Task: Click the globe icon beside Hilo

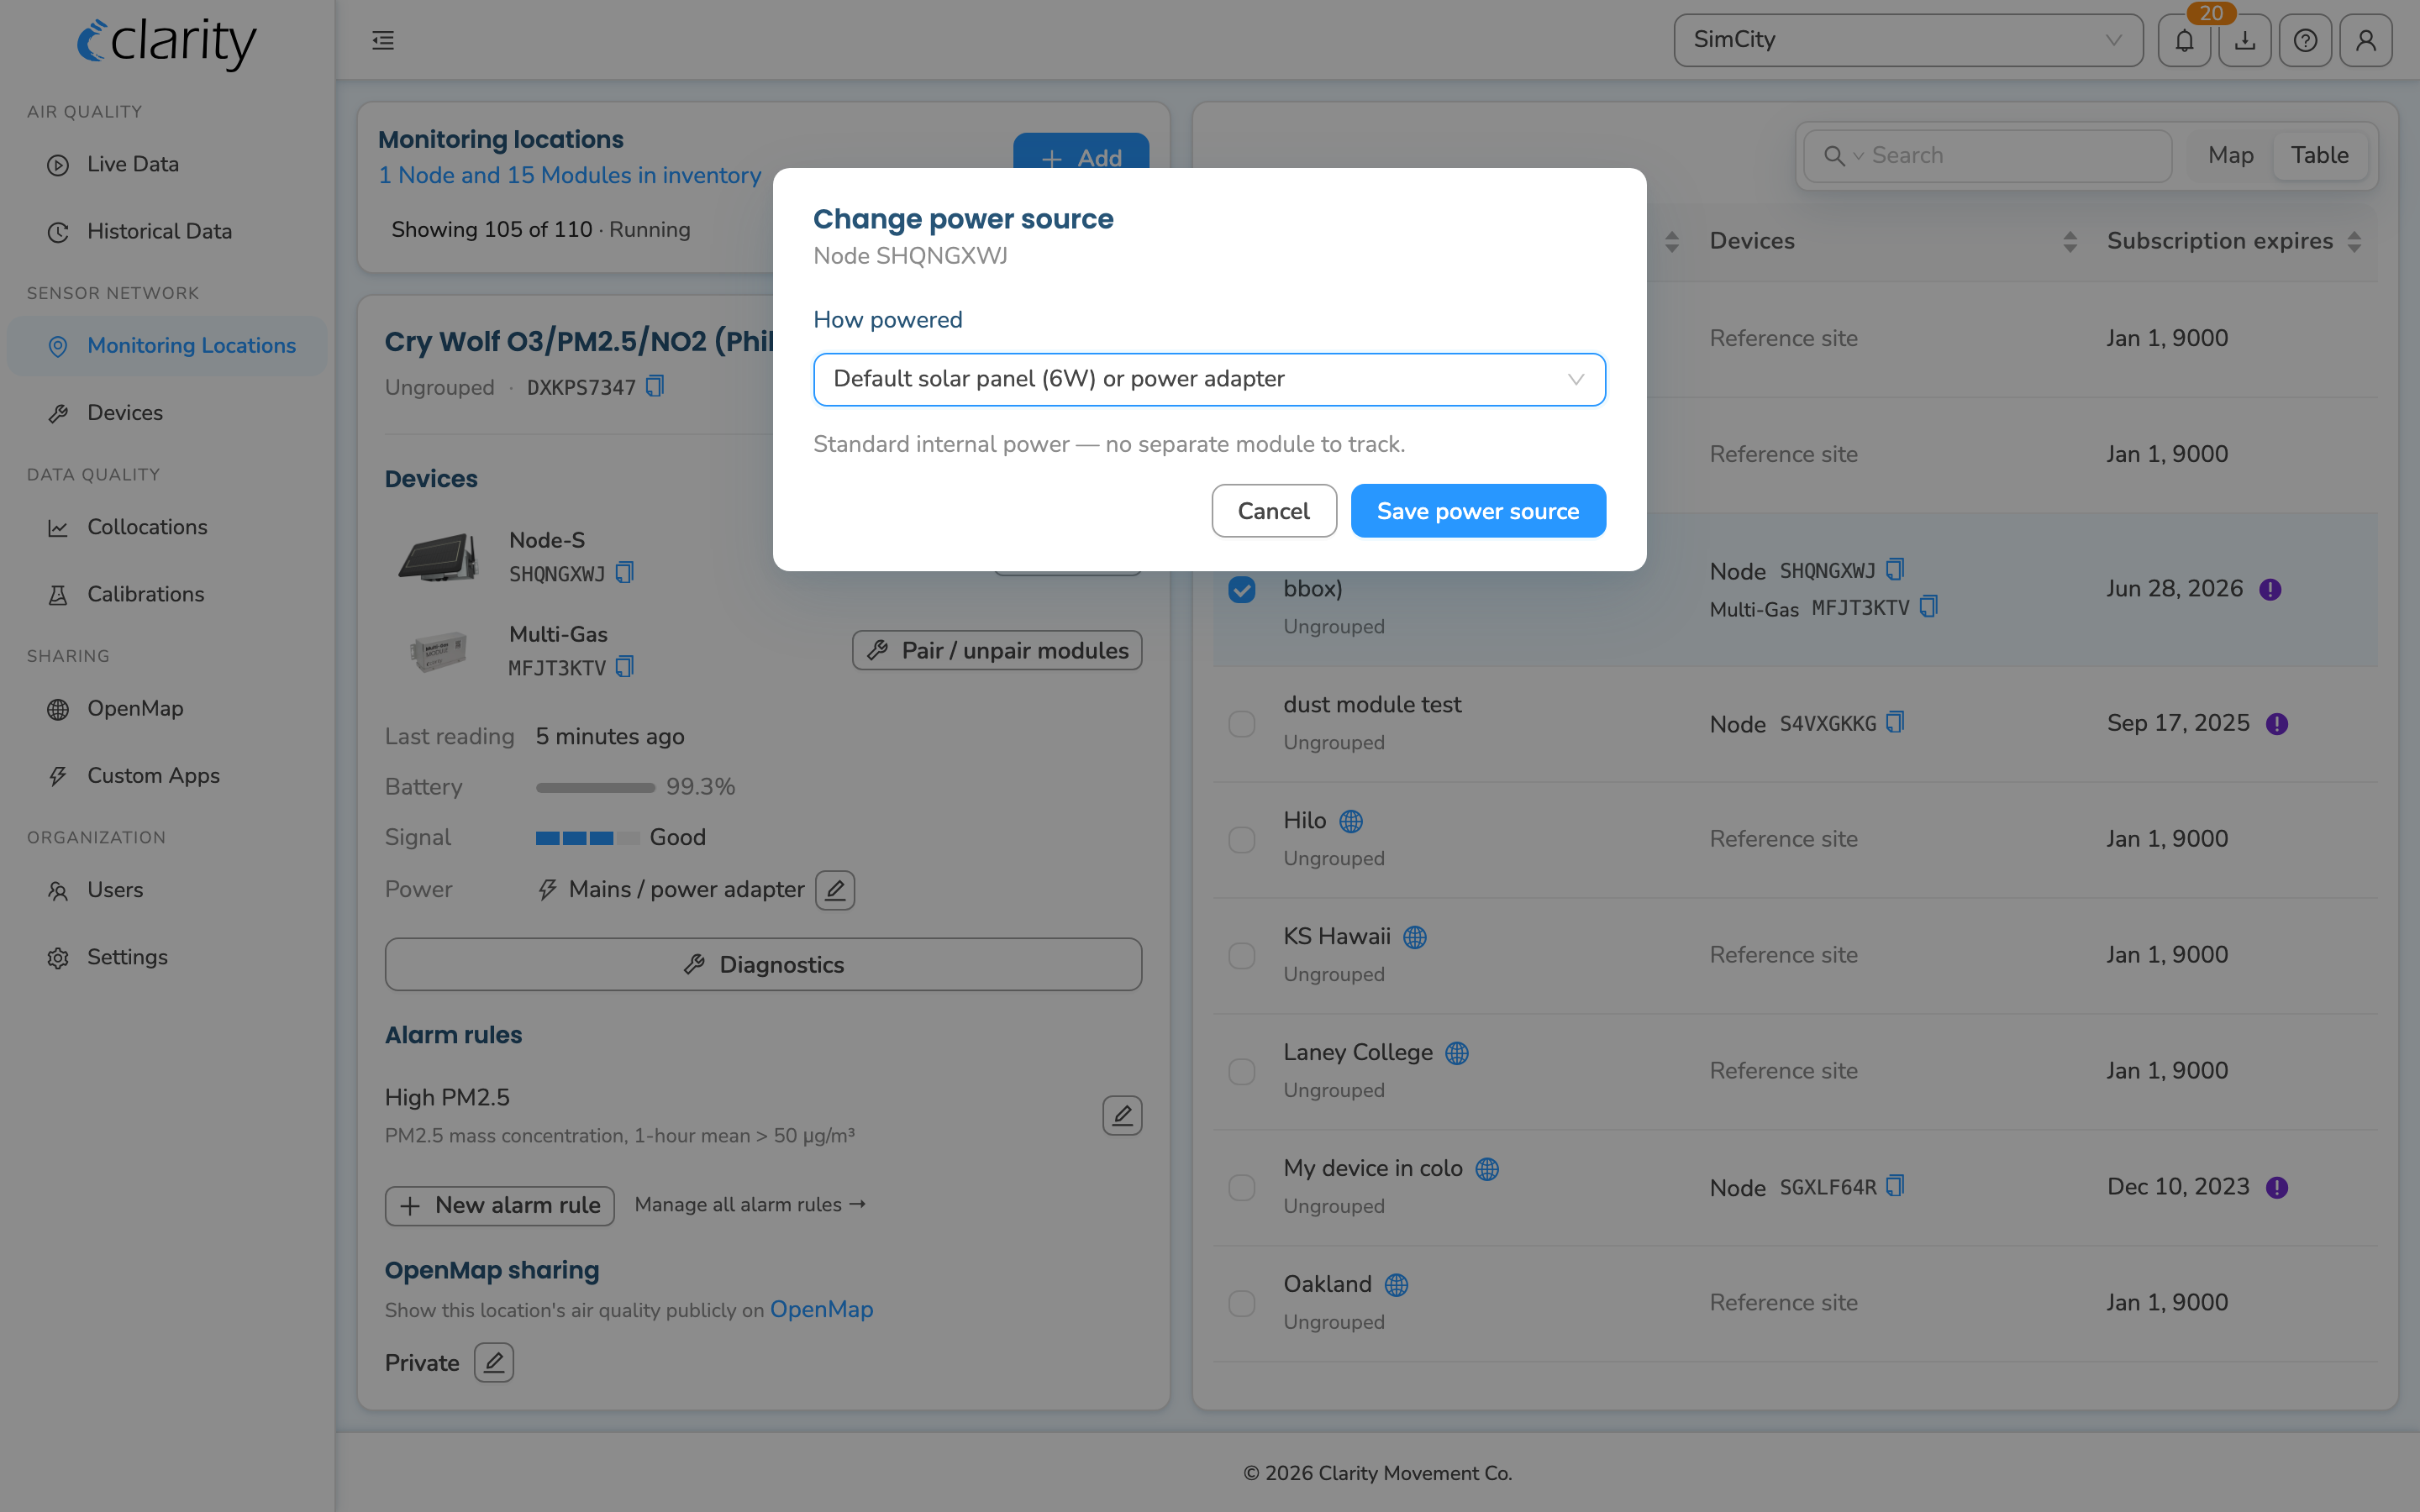Action: [x=1351, y=821]
